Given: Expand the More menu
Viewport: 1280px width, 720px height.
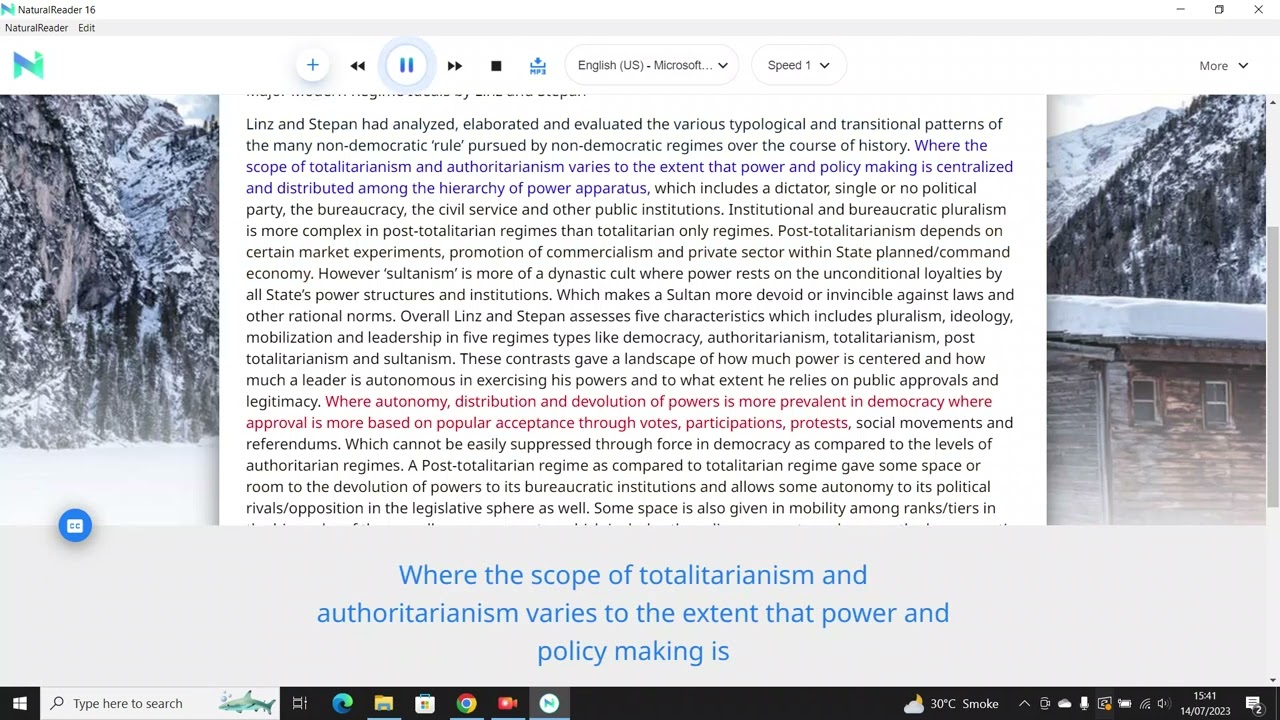Looking at the screenshot, I should 1223,66.
